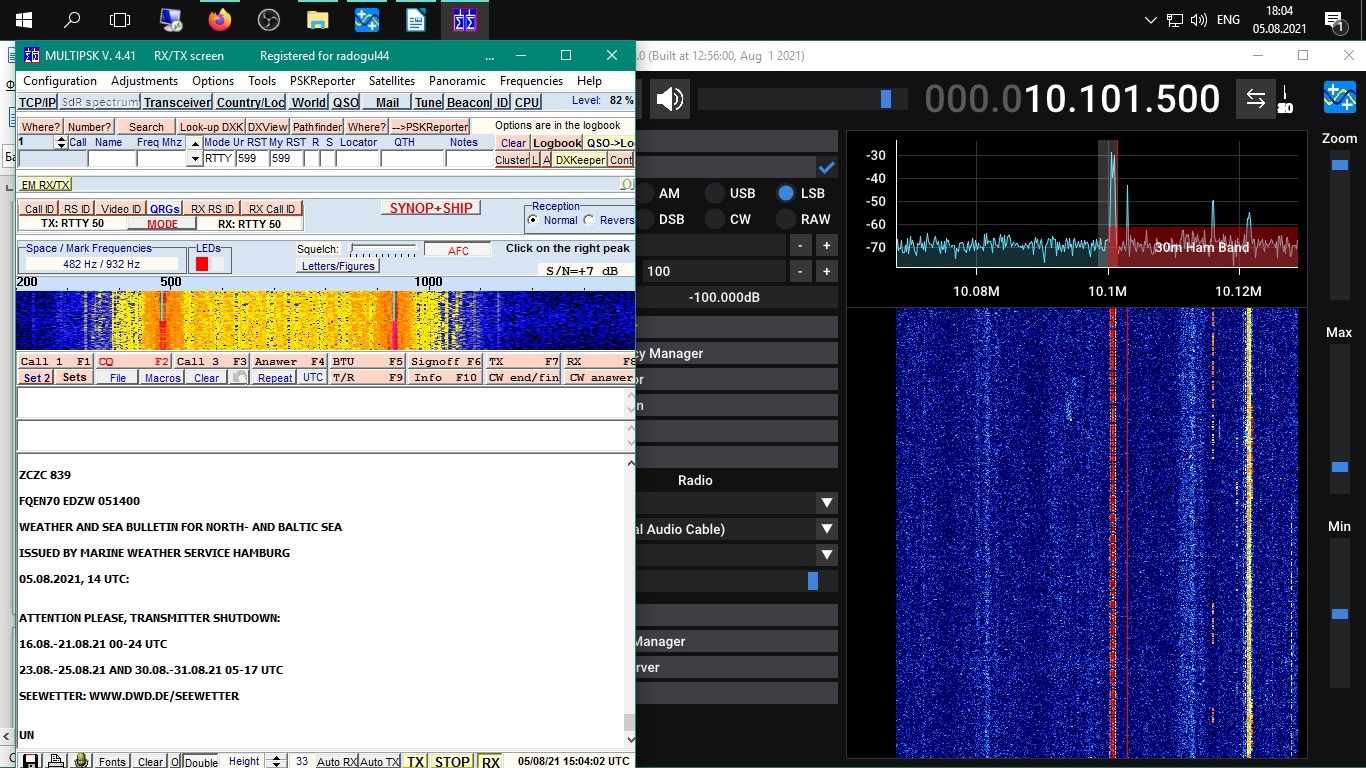Adjust the SDR volume slider
The height and width of the screenshot is (768, 1366).
coord(885,99)
